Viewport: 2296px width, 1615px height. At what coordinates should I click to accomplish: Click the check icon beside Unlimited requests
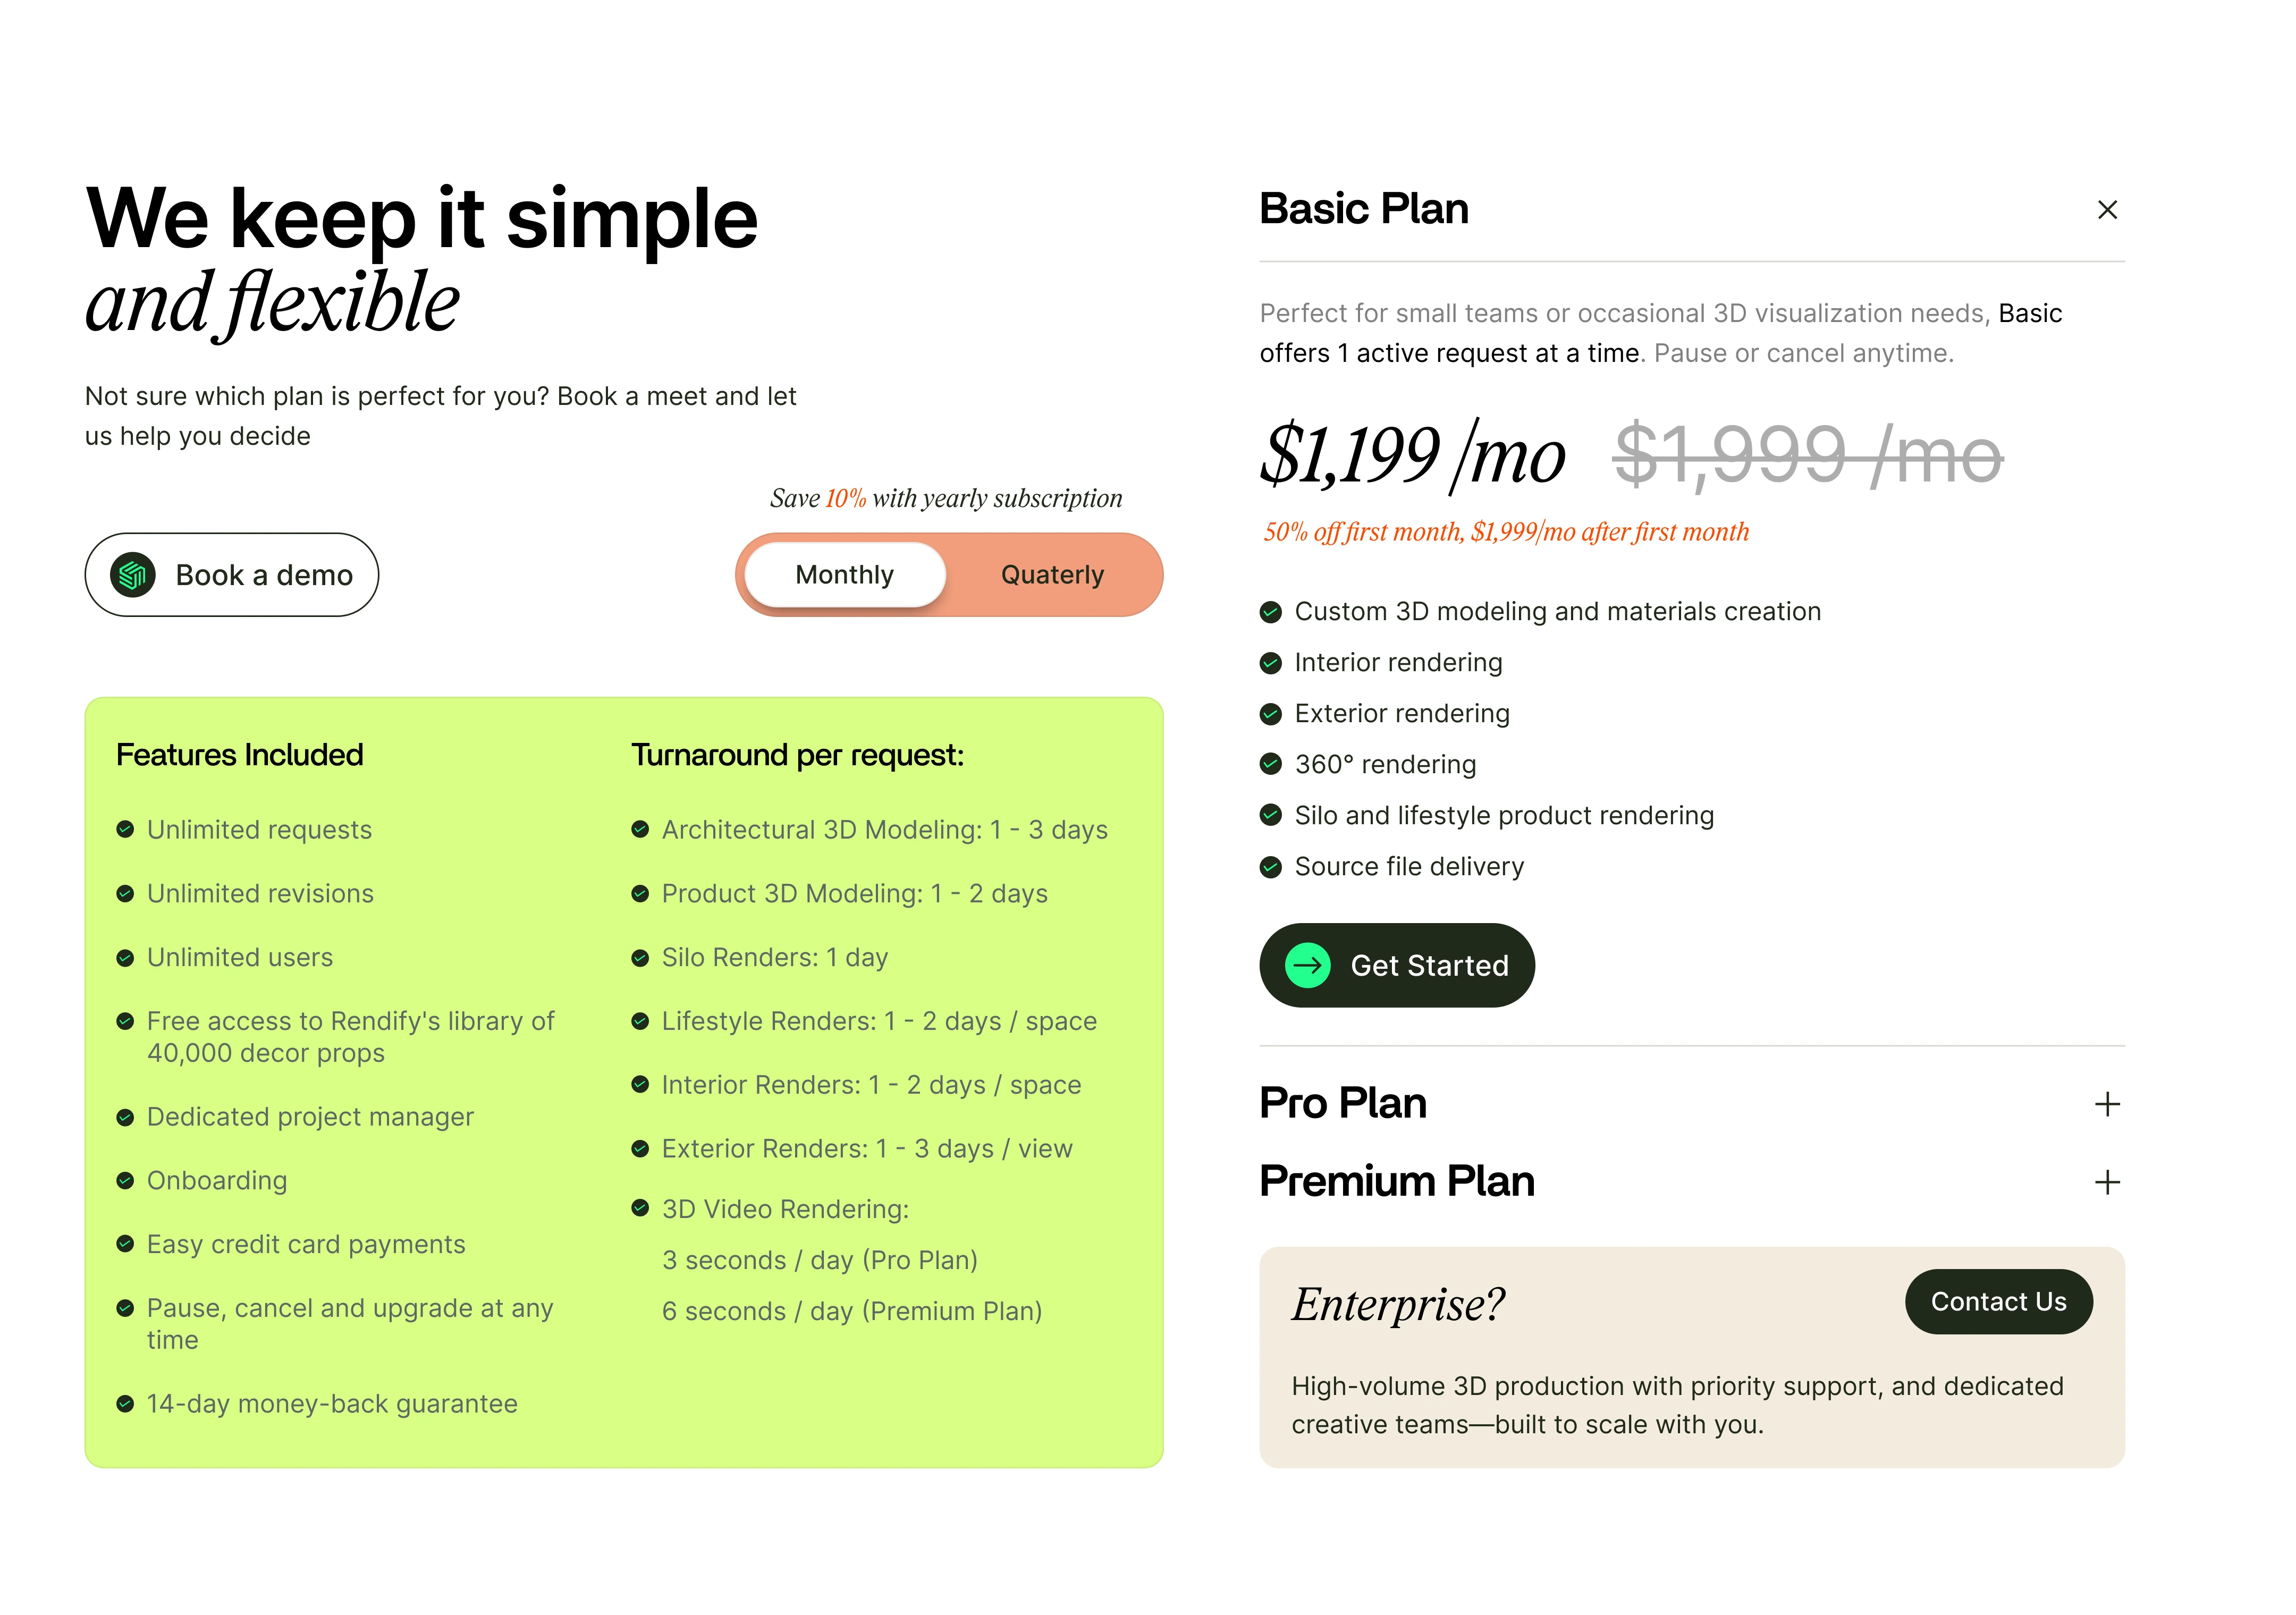125,829
